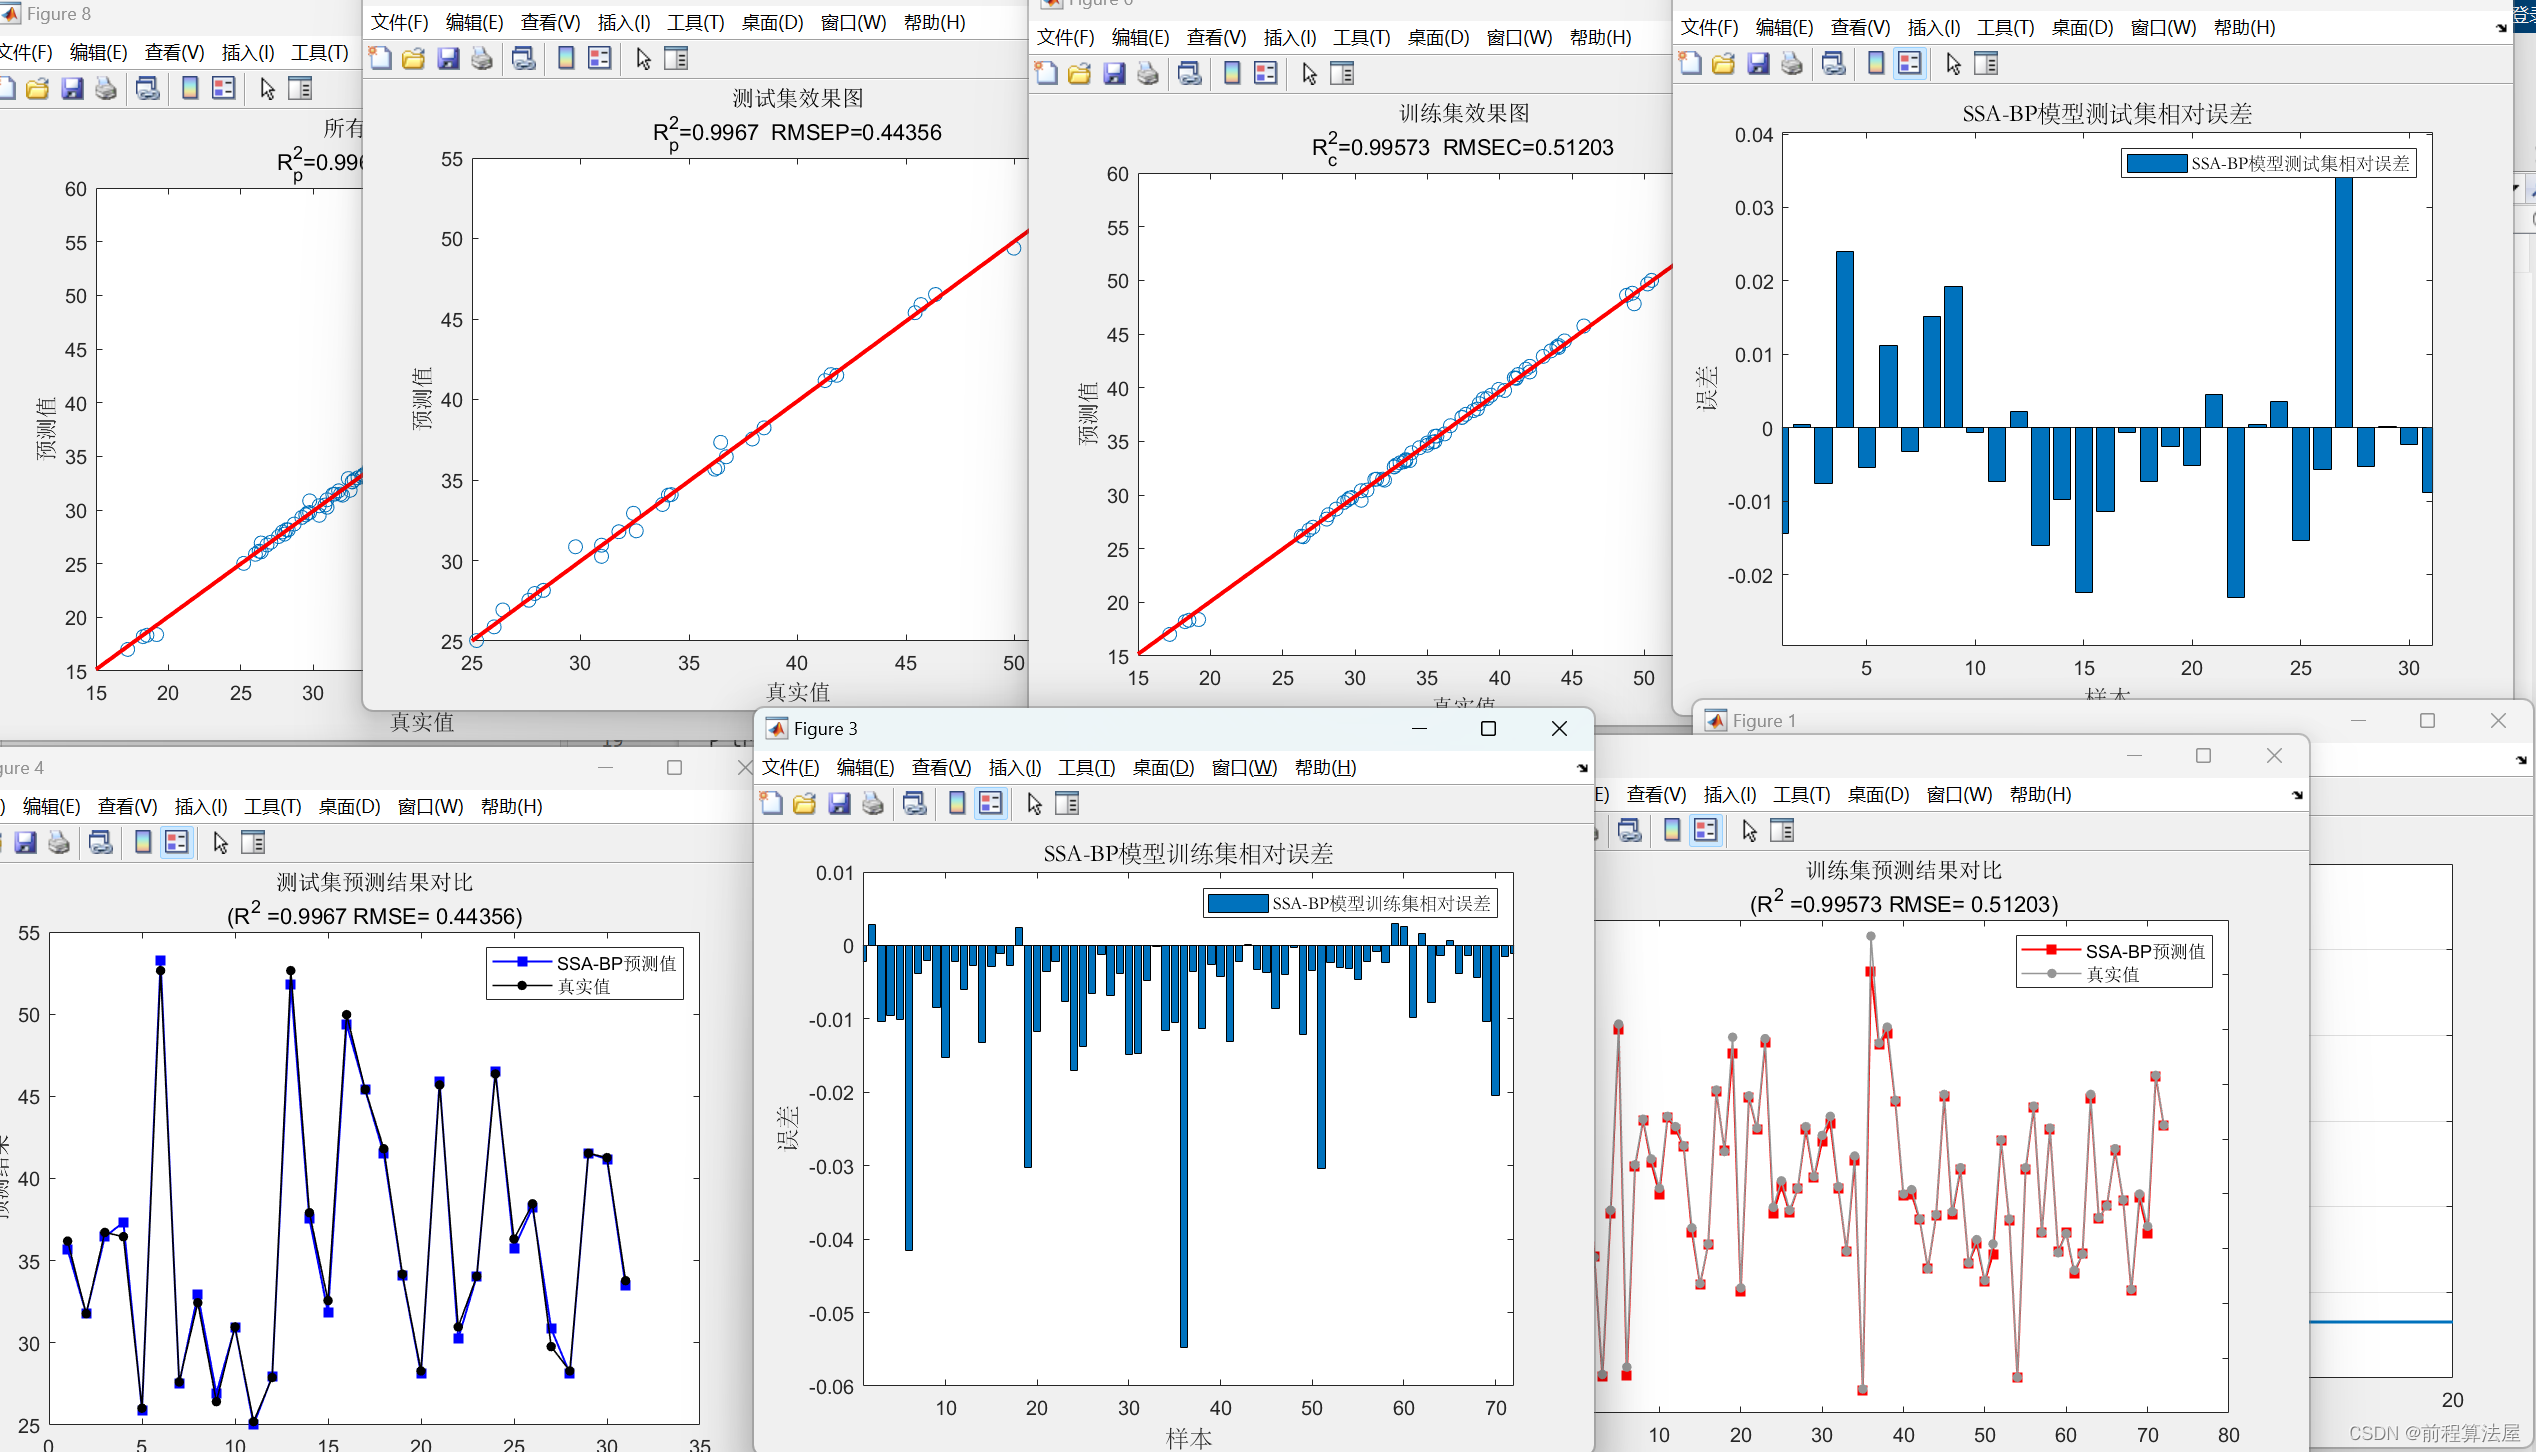The height and width of the screenshot is (1452, 2536).
Task: Expand 工具(T) menu in 测试集效果图 window
Action: 695,23
